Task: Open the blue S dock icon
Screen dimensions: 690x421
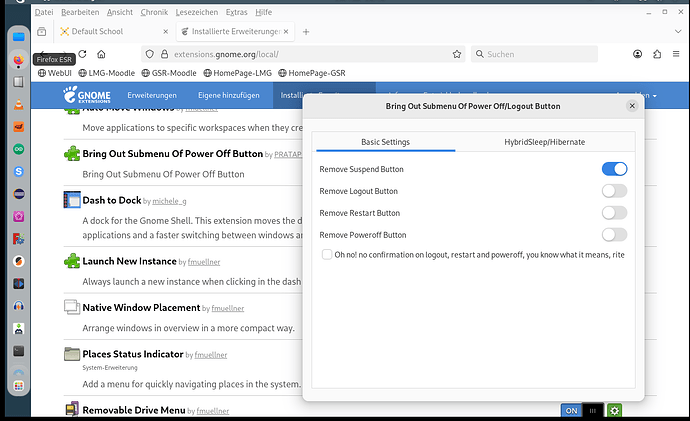Action: (18, 172)
